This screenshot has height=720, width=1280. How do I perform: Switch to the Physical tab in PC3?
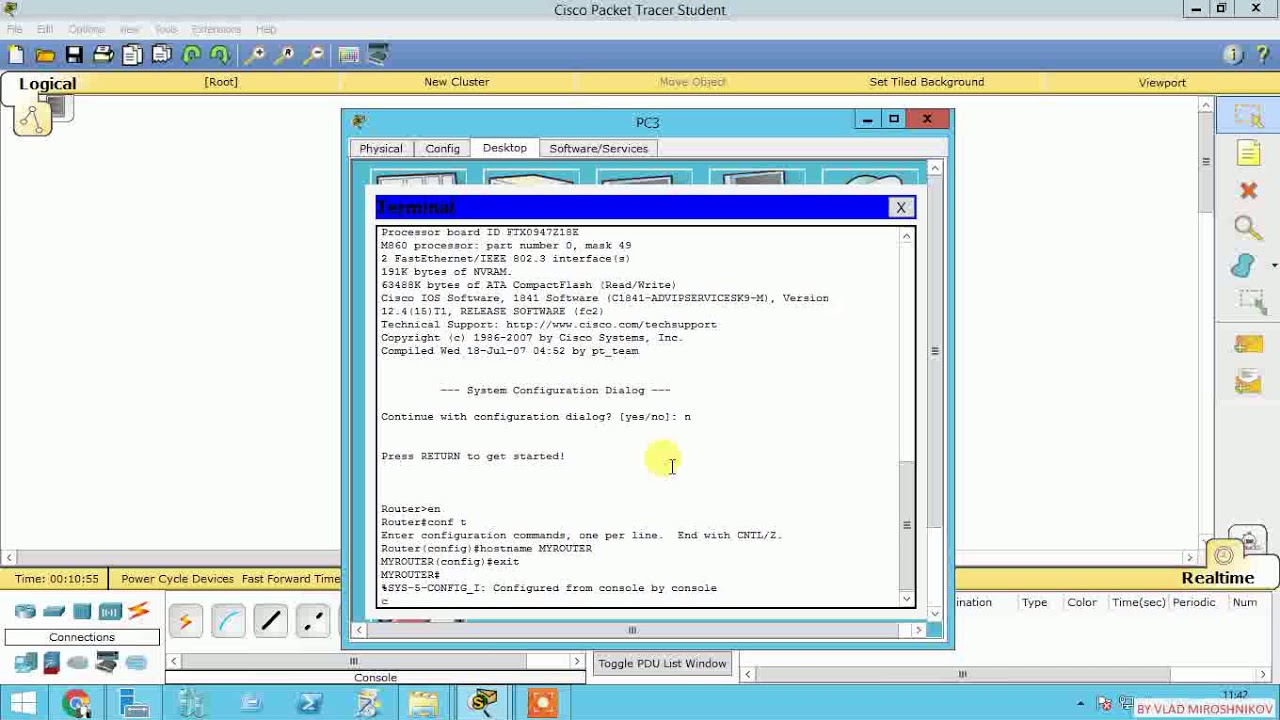381,148
